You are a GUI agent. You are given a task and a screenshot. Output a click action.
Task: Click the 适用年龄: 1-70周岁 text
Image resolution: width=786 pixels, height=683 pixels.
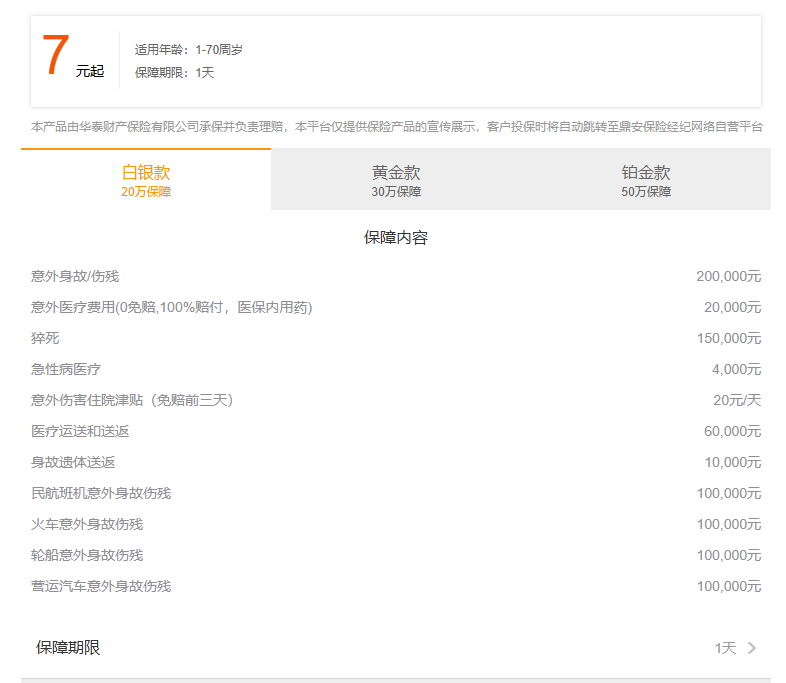(189, 49)
